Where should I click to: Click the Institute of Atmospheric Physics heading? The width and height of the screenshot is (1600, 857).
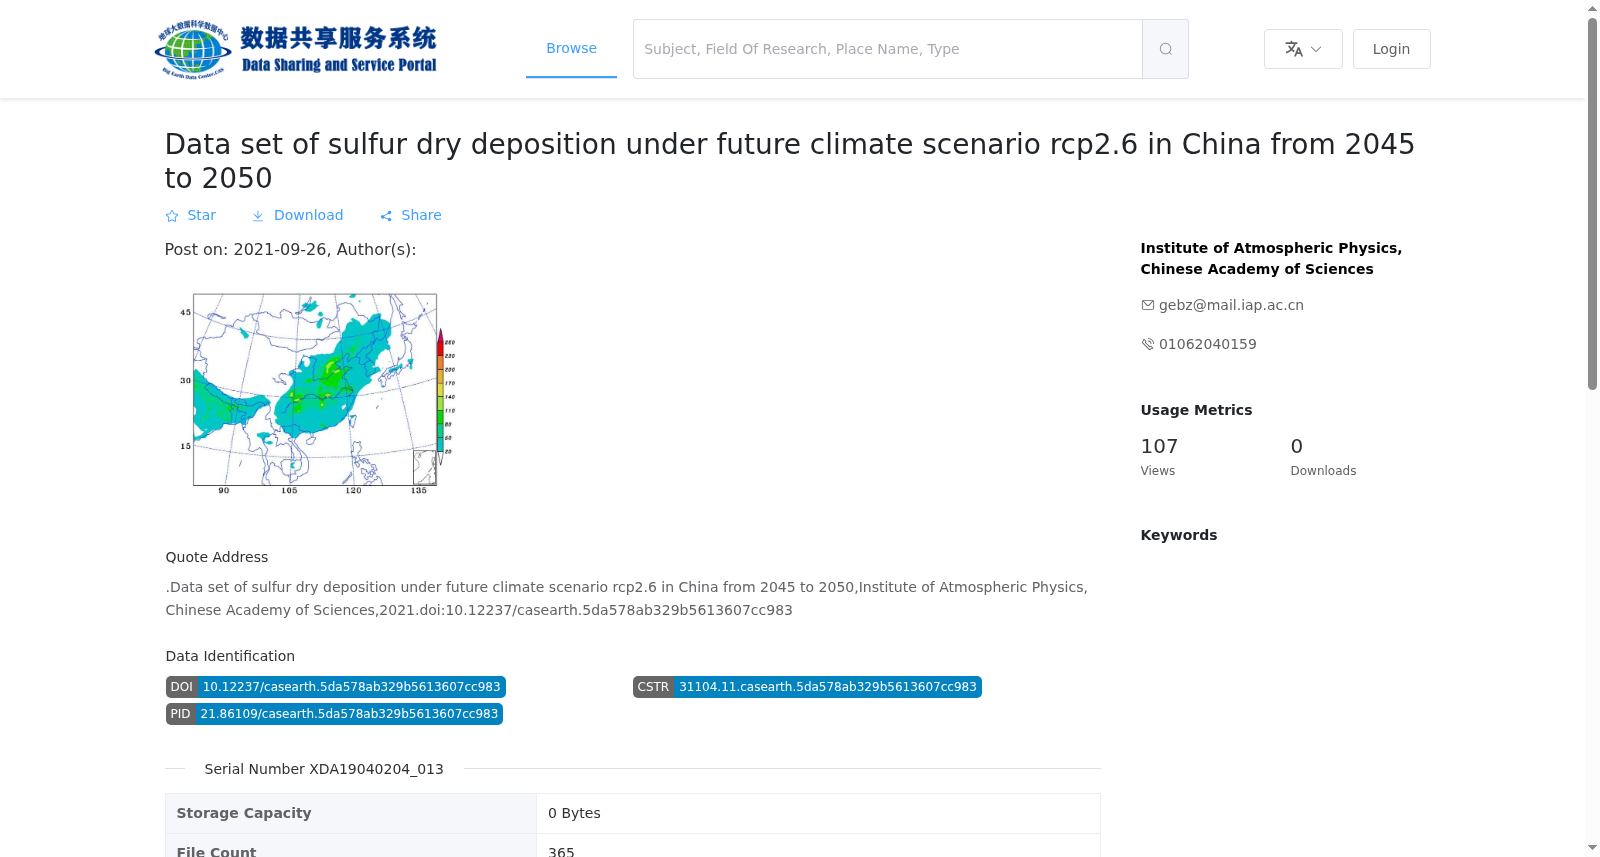pyautogui.click(x=1271, y=258)
